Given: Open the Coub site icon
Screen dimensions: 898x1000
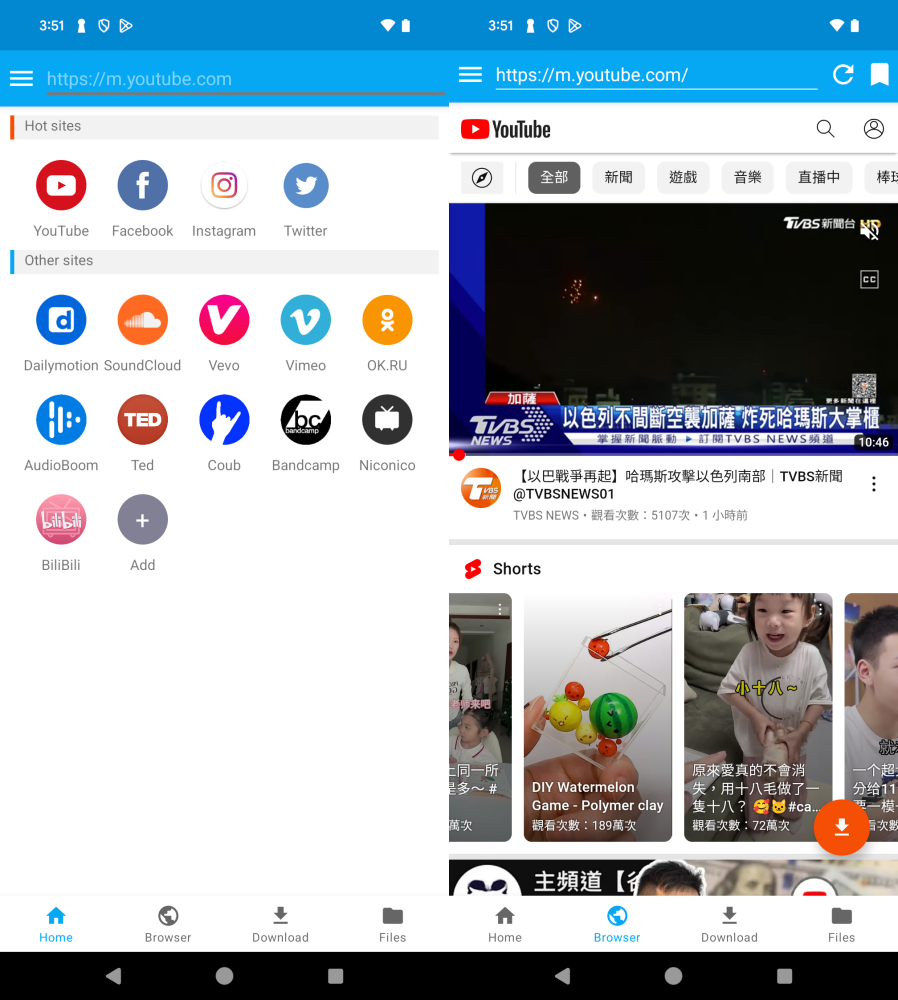Looking at the screenshot, I should pyautogui.click(x=224, y=420).
